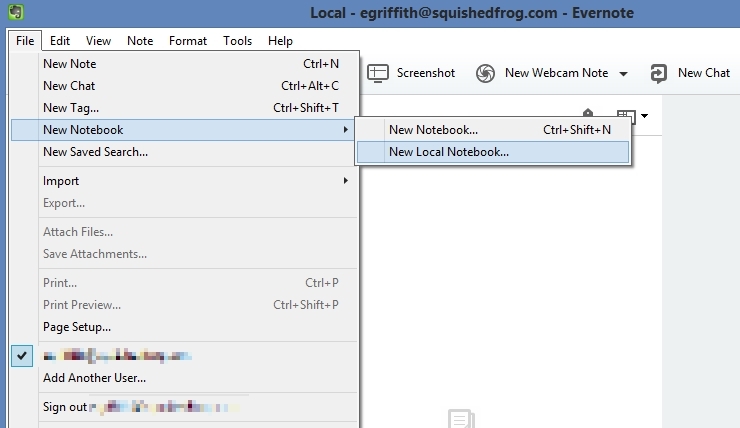Choose New Chat in the File menu
This screenshot has height=428, width=740.
184,86
